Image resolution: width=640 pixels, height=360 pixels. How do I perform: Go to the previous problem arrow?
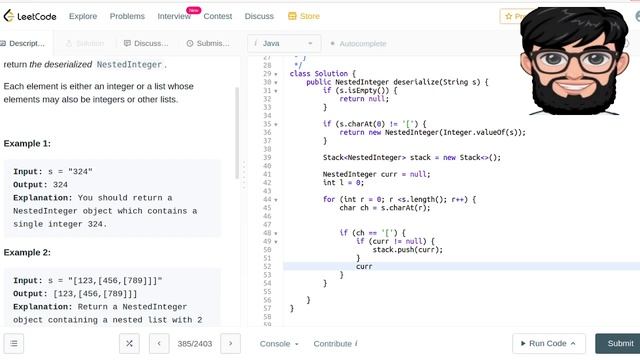[159, 344]
